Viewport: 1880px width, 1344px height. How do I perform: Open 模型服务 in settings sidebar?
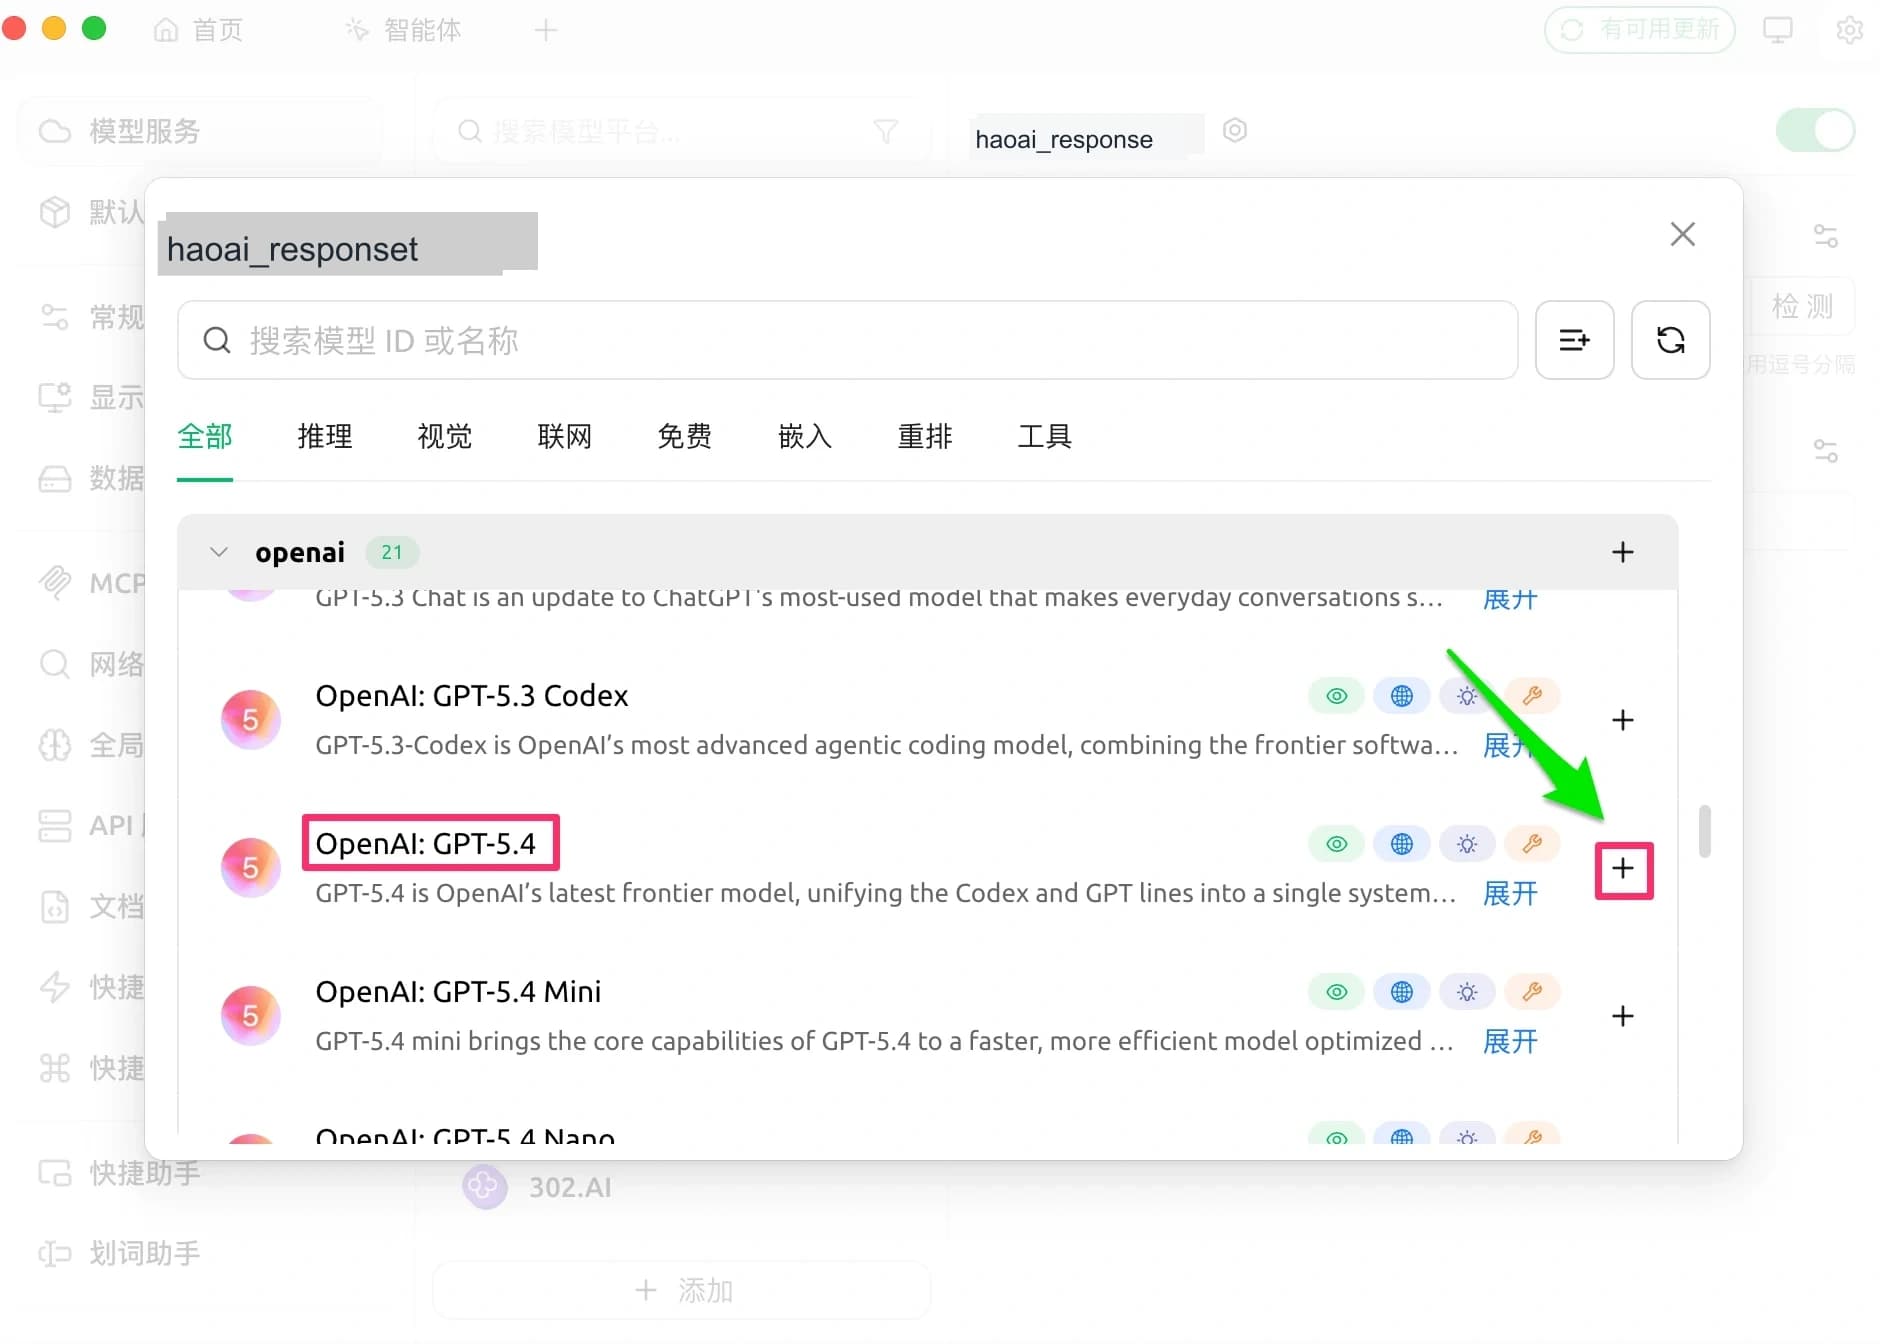(x=200, y=131)
